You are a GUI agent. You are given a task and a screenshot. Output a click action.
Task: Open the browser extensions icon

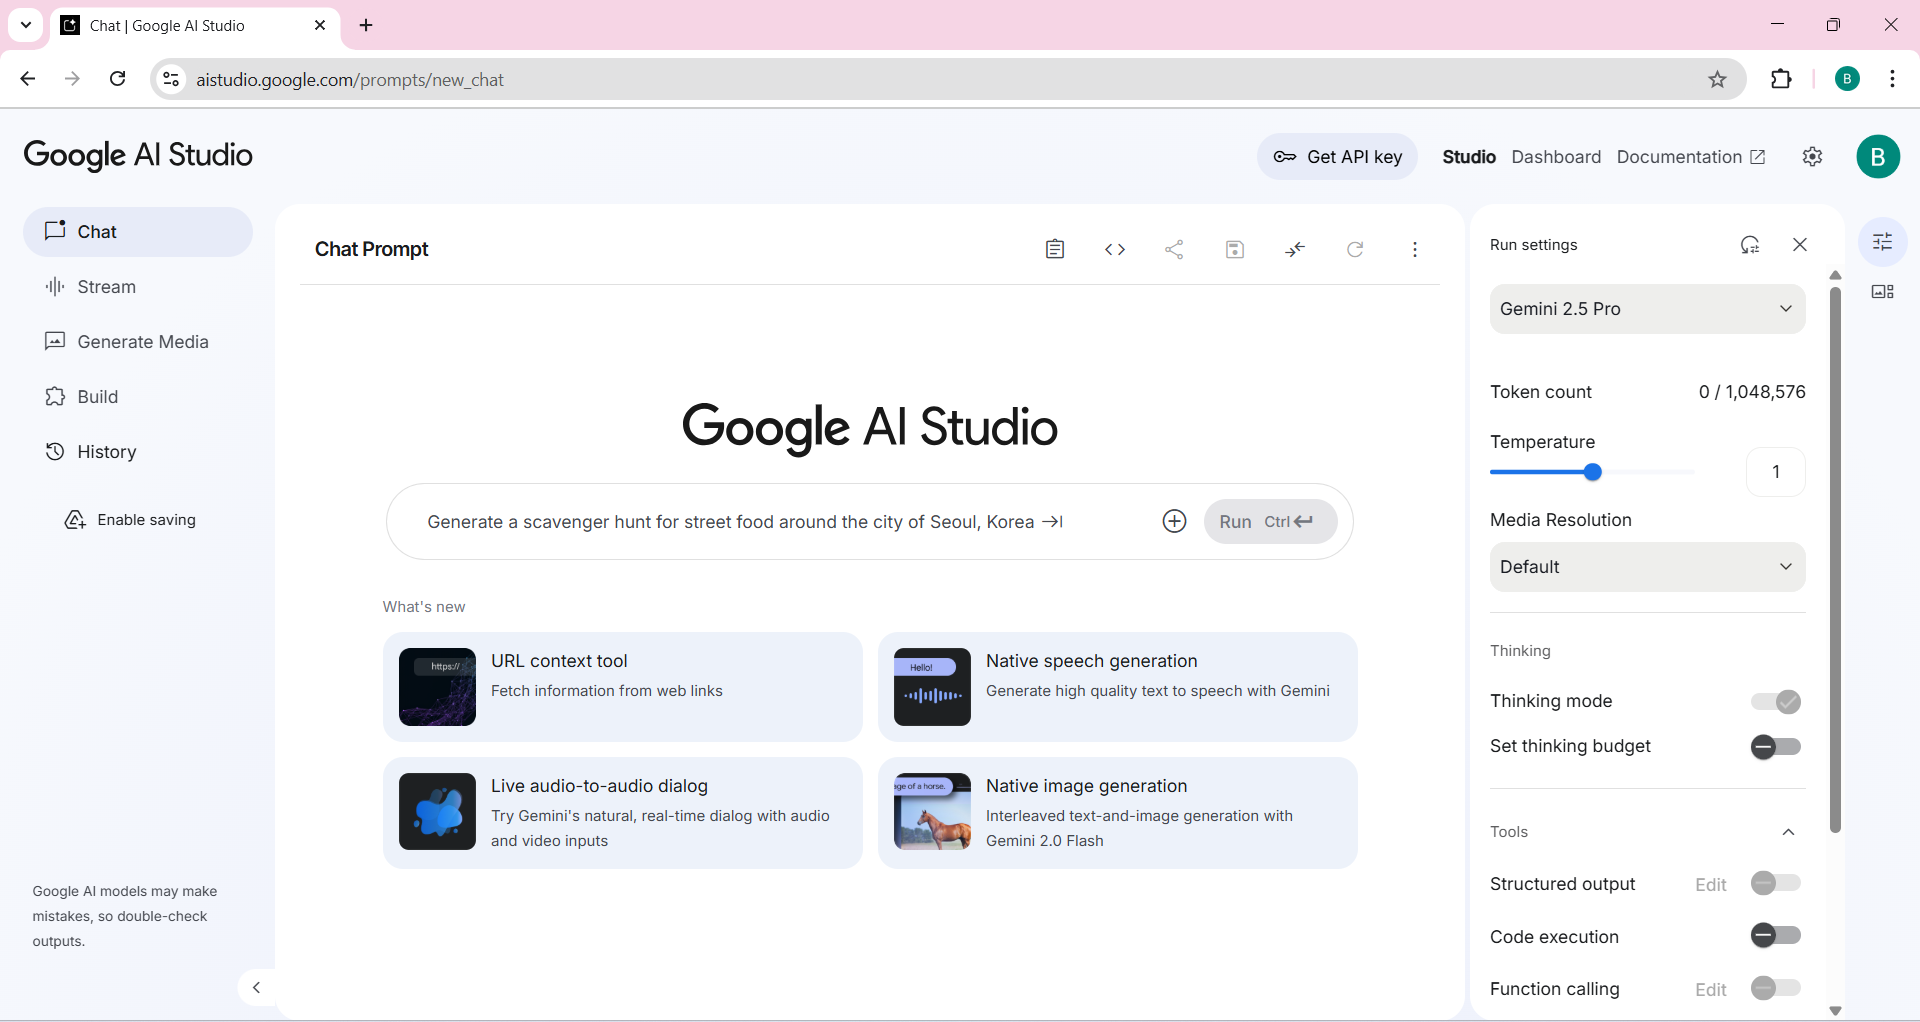(1781, 80)
